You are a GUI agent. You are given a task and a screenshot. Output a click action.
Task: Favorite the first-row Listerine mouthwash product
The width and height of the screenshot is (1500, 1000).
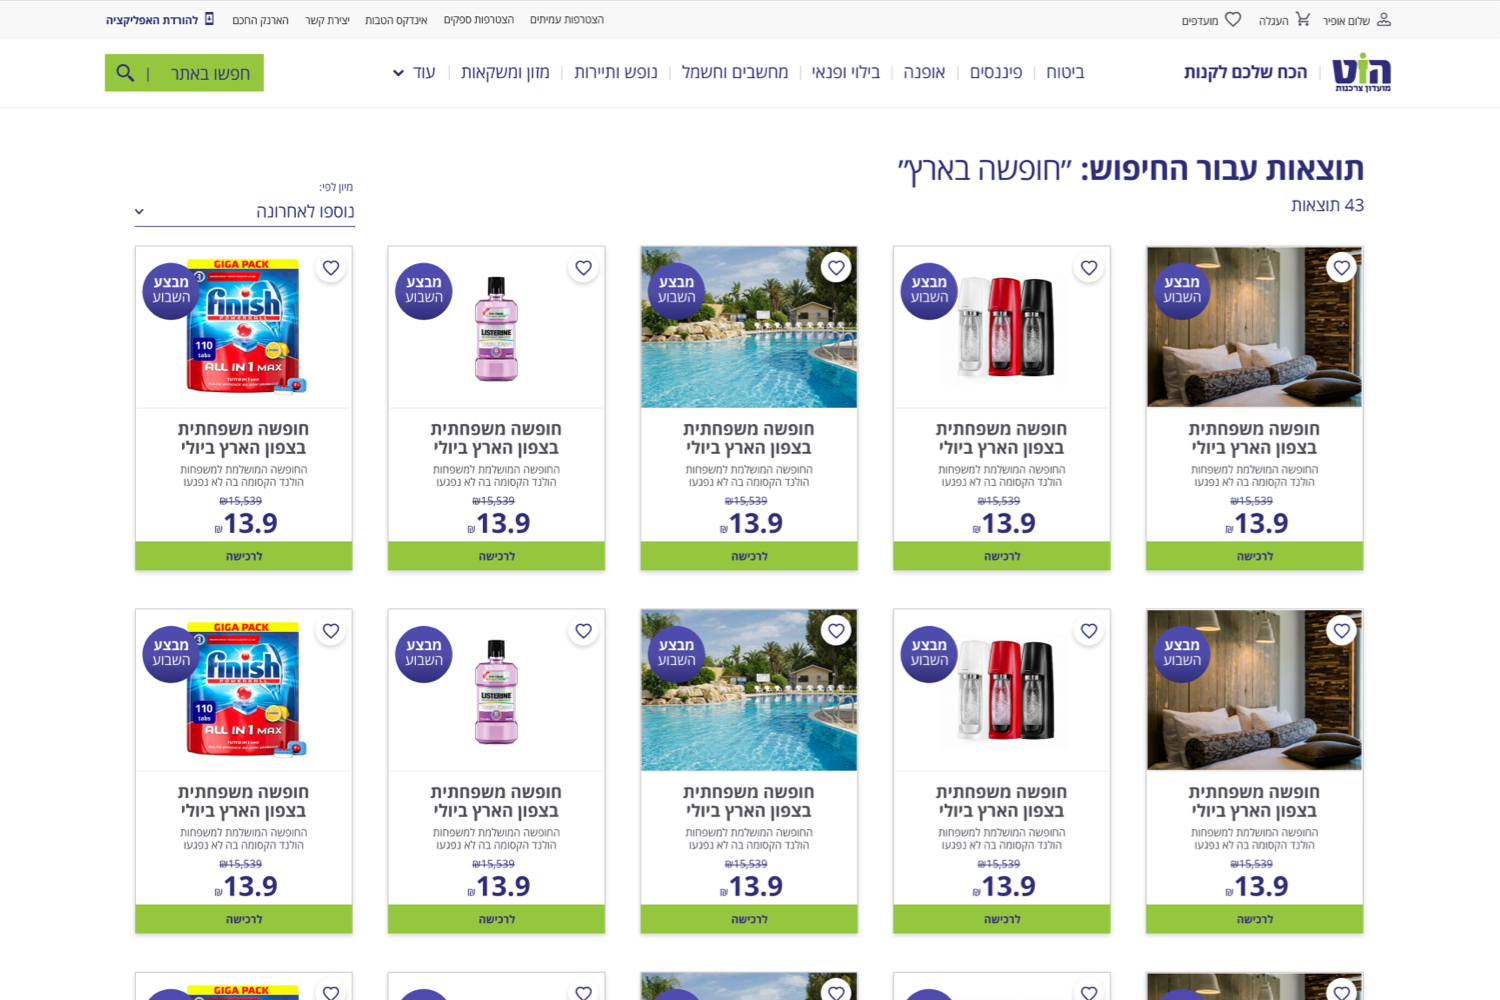tap(584, 268)
